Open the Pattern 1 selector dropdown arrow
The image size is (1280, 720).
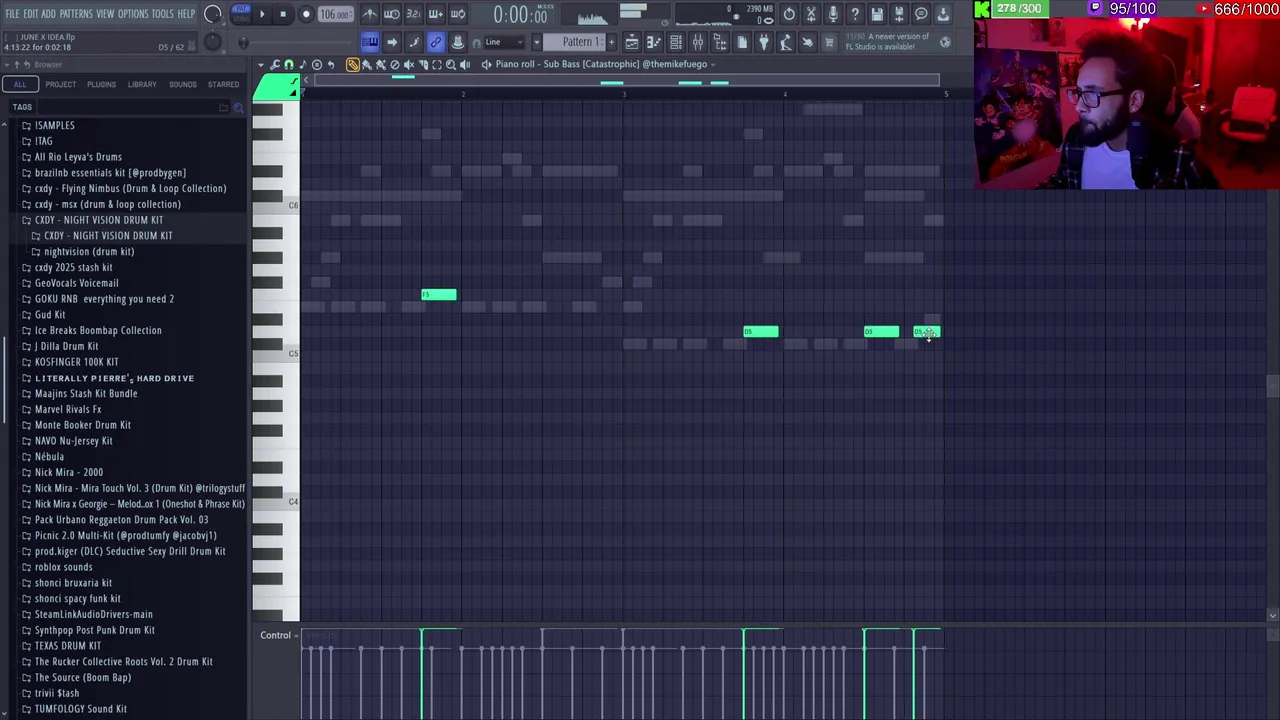pos(537,42)
